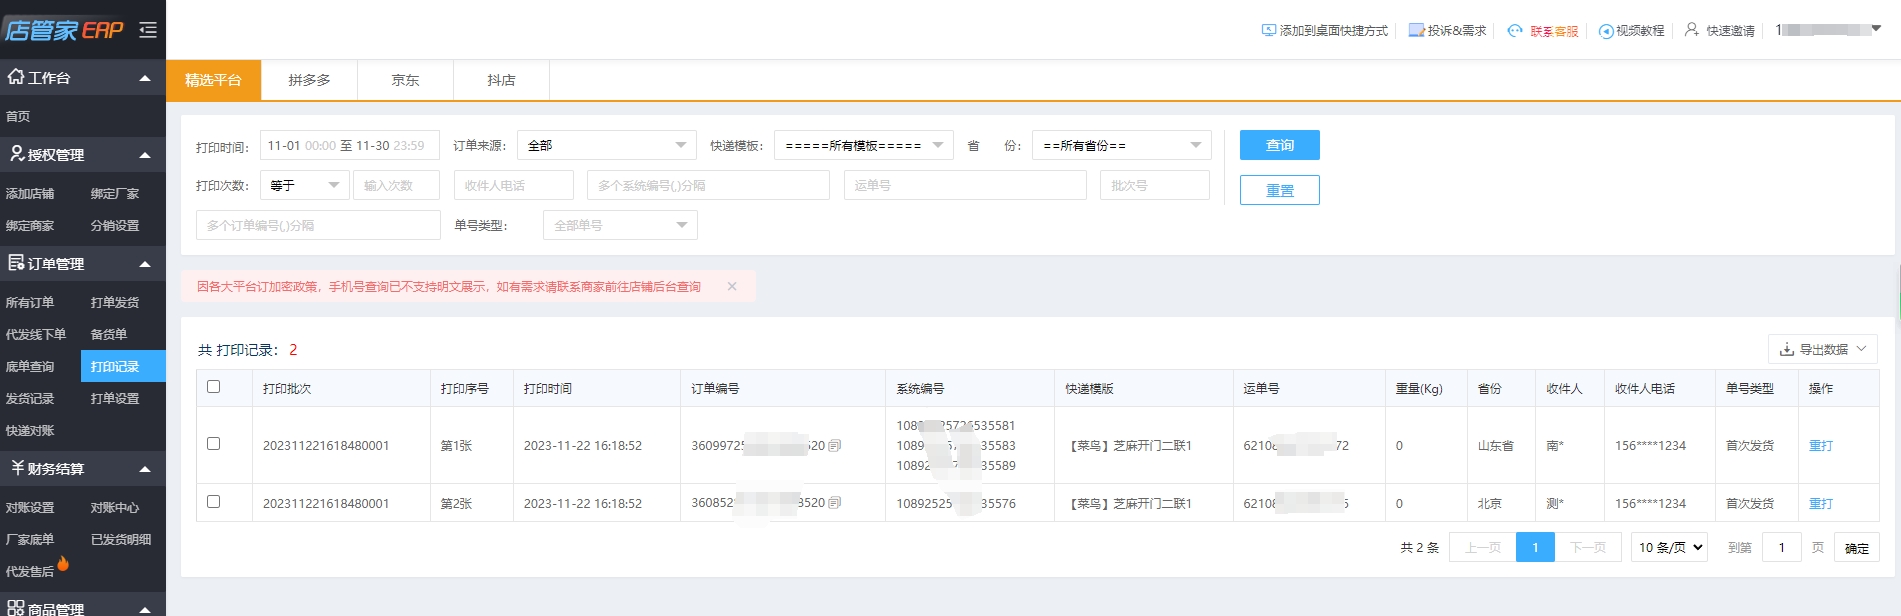Switch to the 拼多多 platform tab
This screenshot has height=616, width=1901.
click(309, 80)
